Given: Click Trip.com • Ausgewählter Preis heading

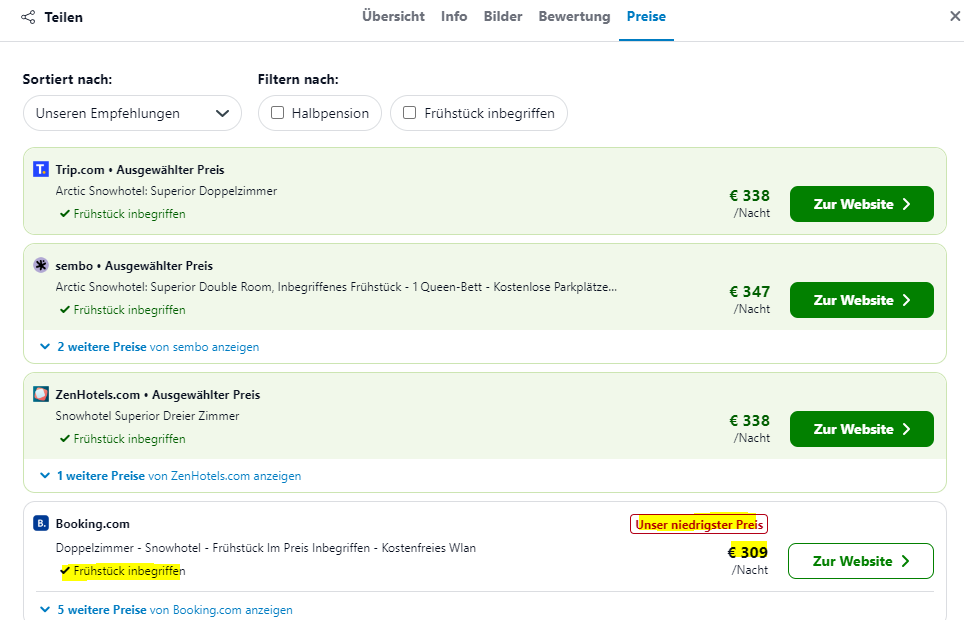Looking at the screenshot, I should pyautogui.click(x=140, y=170).
